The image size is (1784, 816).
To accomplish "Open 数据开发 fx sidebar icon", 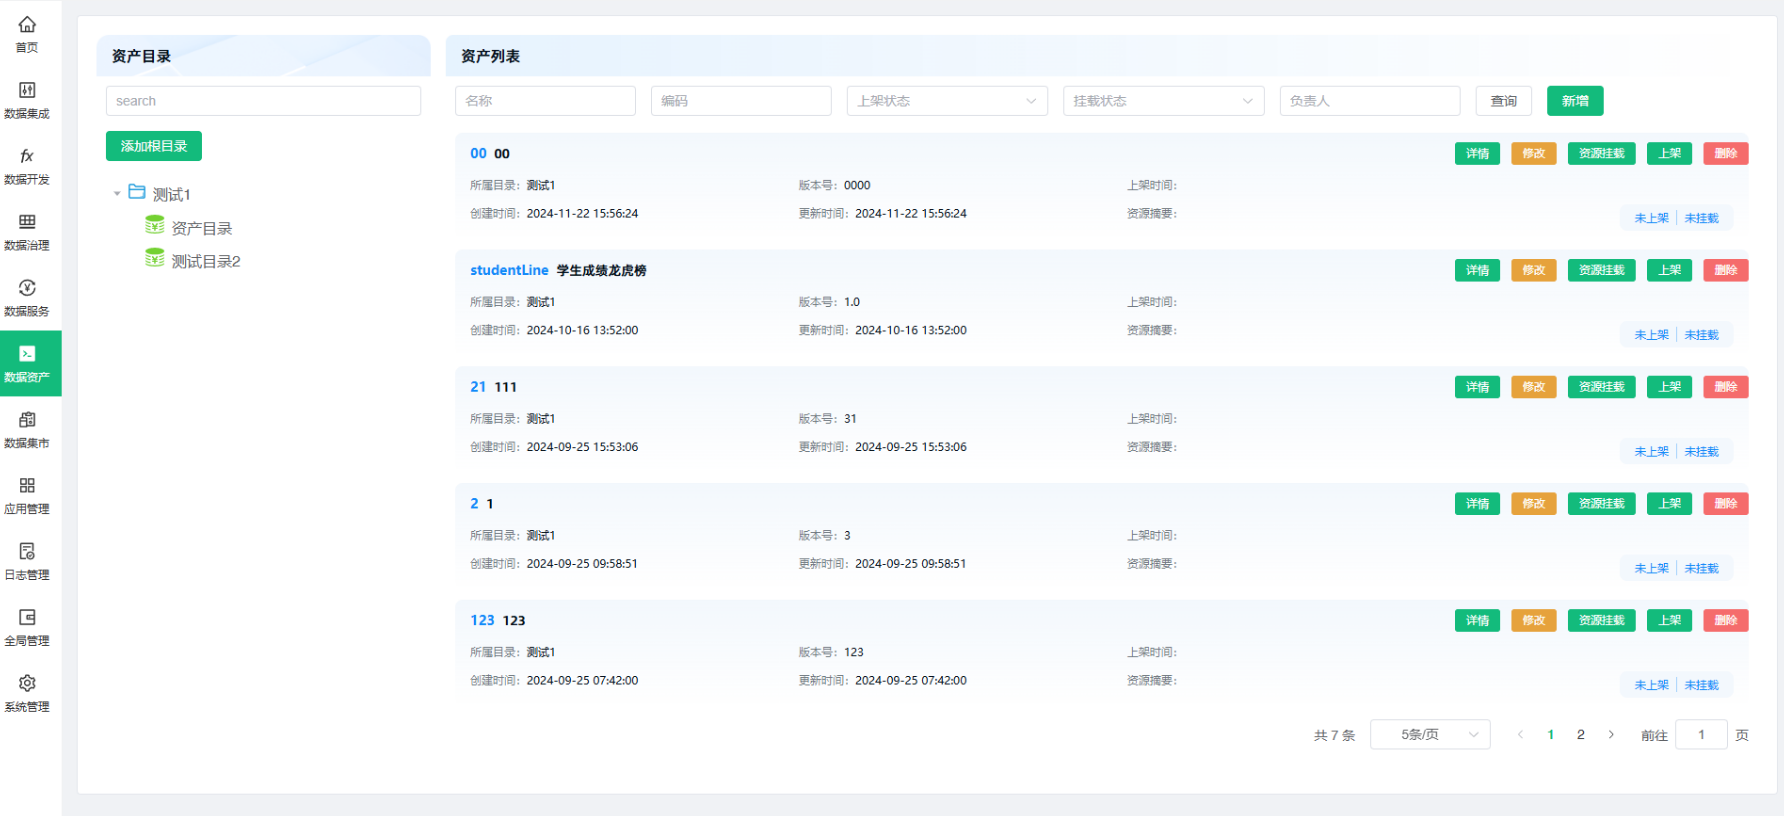I will pyautogui.click(x=27, y=157).
